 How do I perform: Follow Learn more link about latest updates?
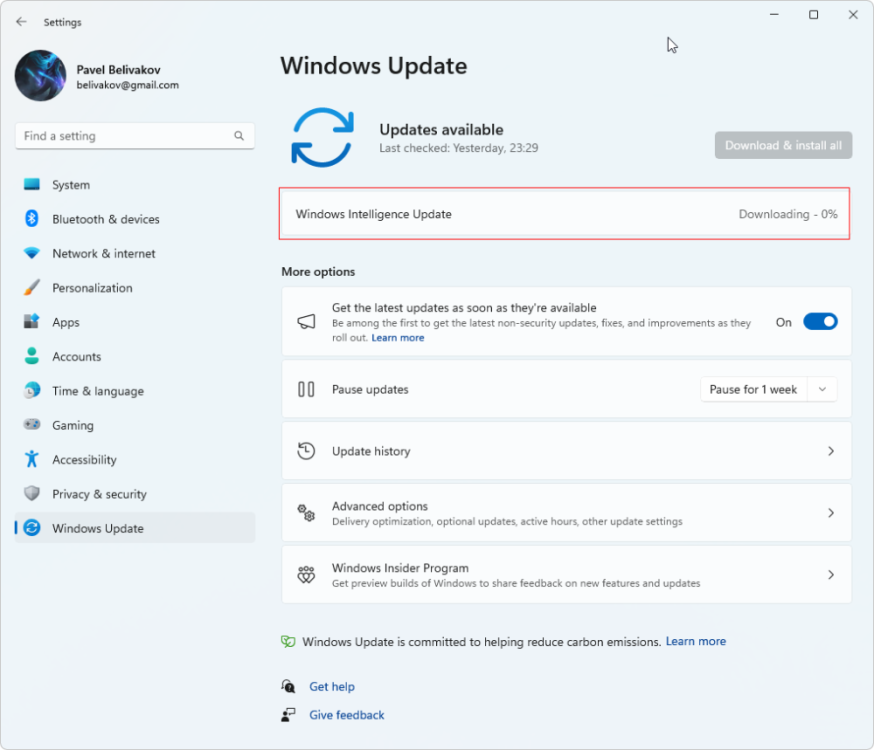point(397,338)
